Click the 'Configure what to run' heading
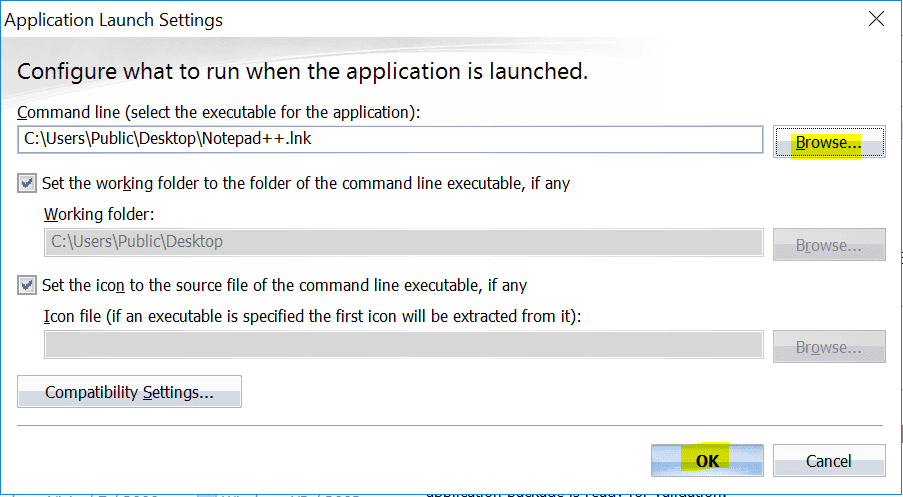903x497 pixels. (x=302, y=72)
